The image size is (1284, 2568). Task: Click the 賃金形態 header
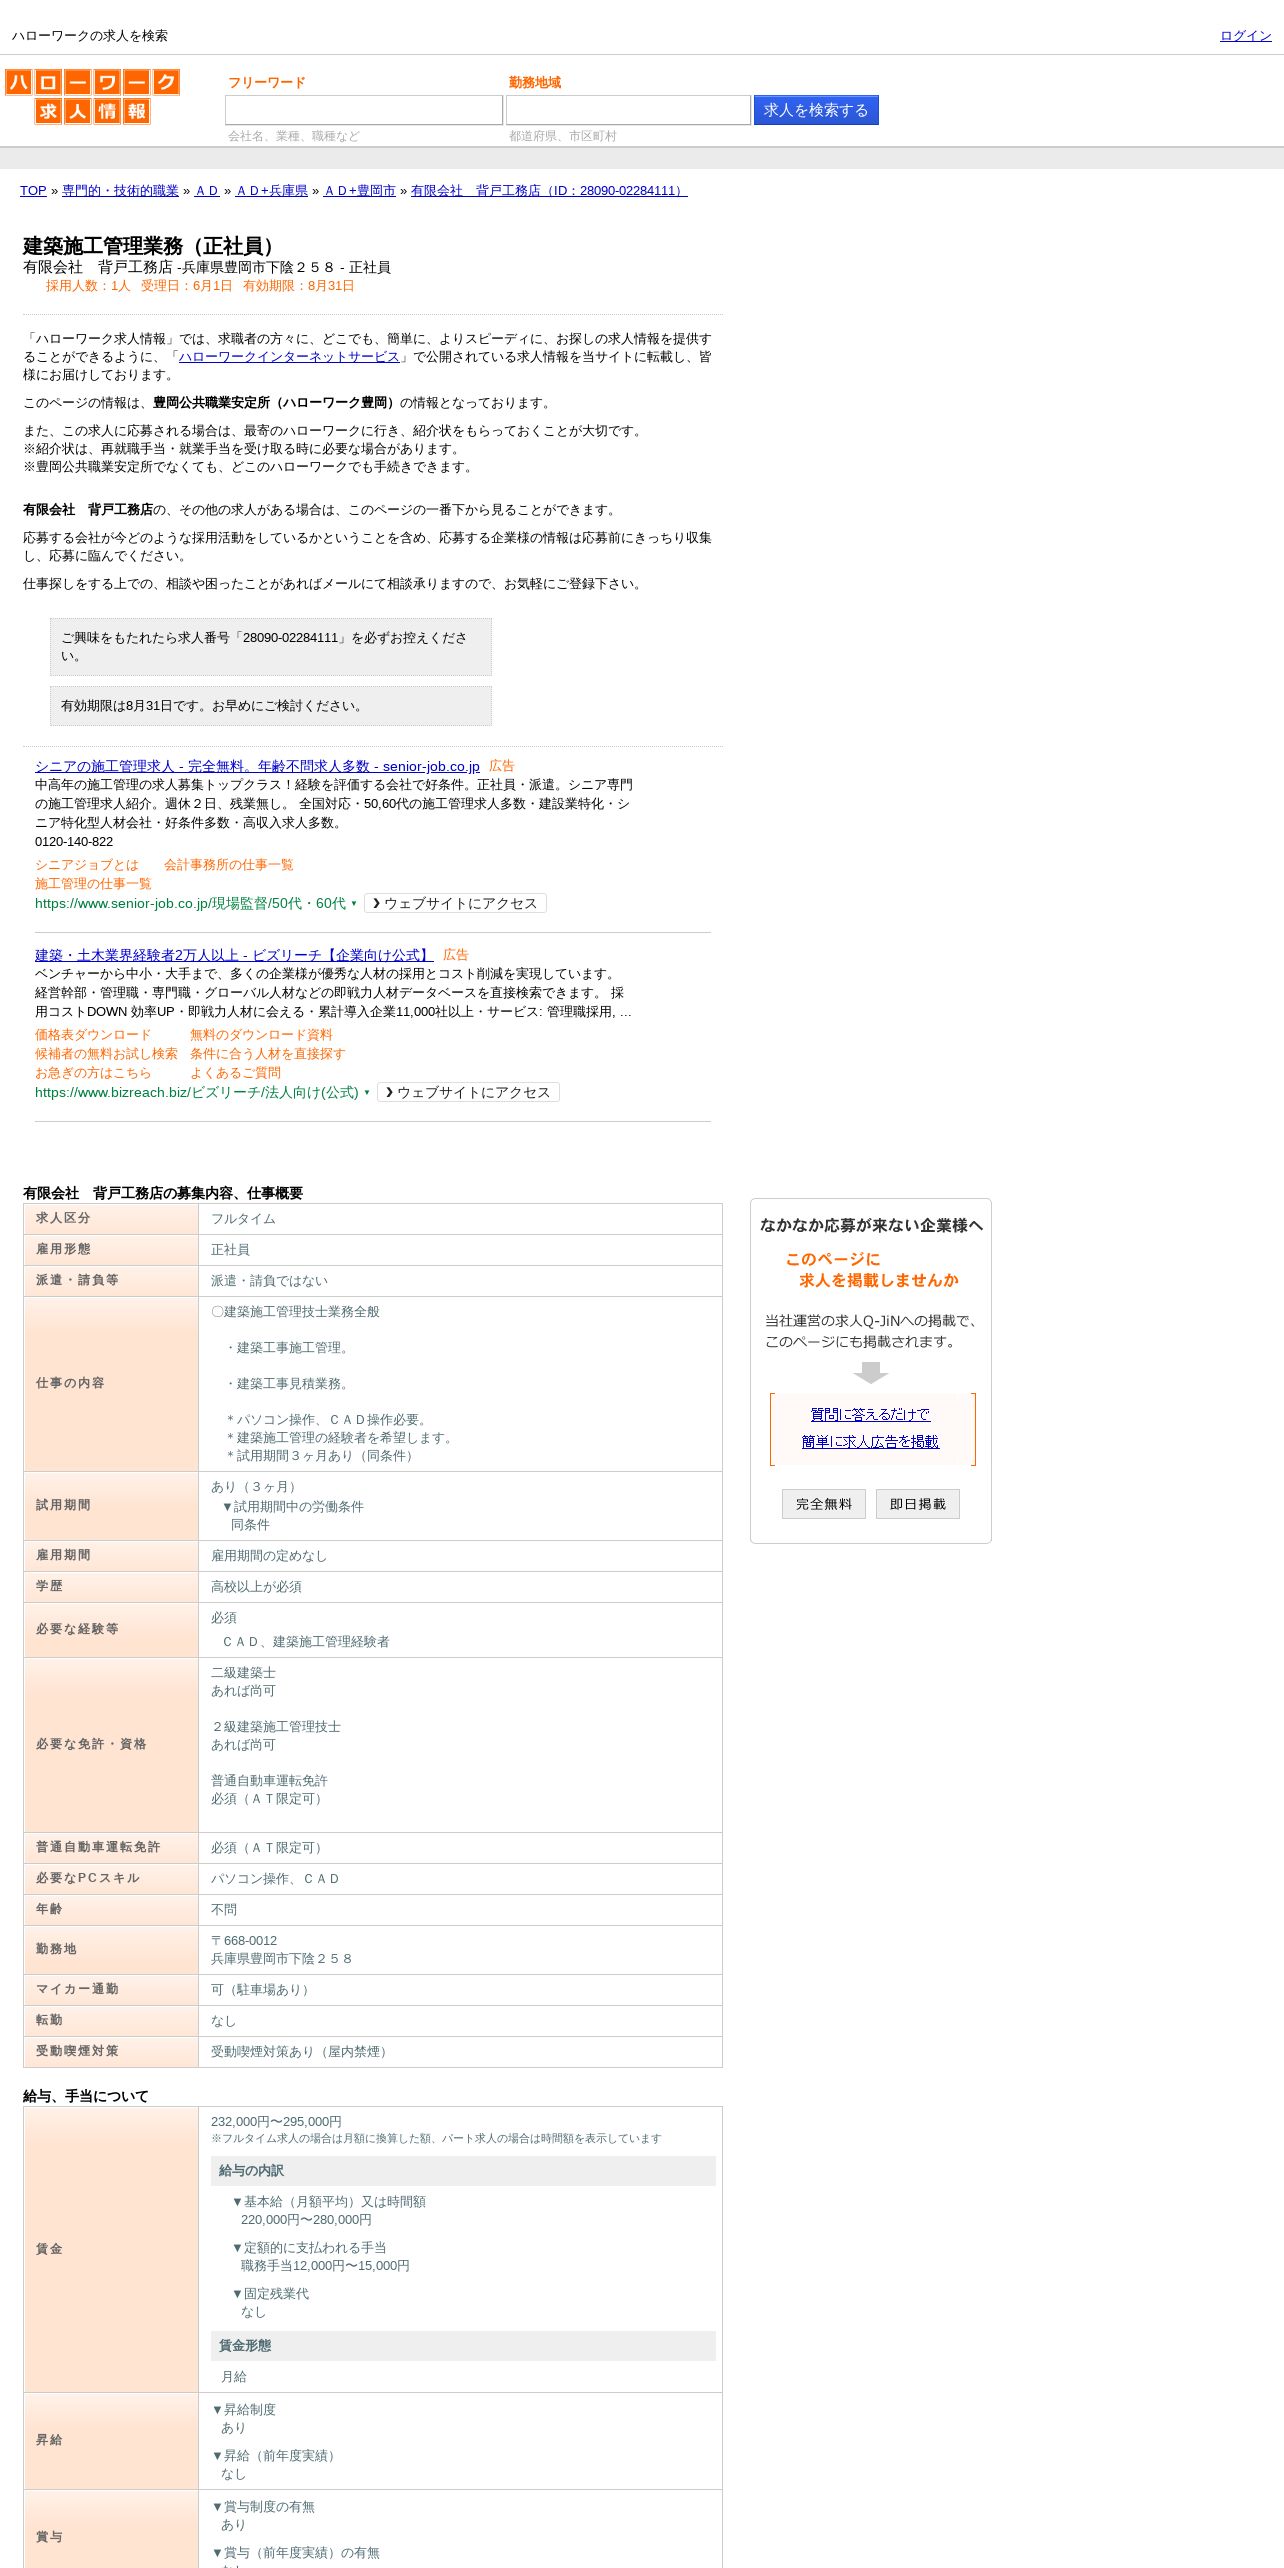click(x=463, y=2346)
